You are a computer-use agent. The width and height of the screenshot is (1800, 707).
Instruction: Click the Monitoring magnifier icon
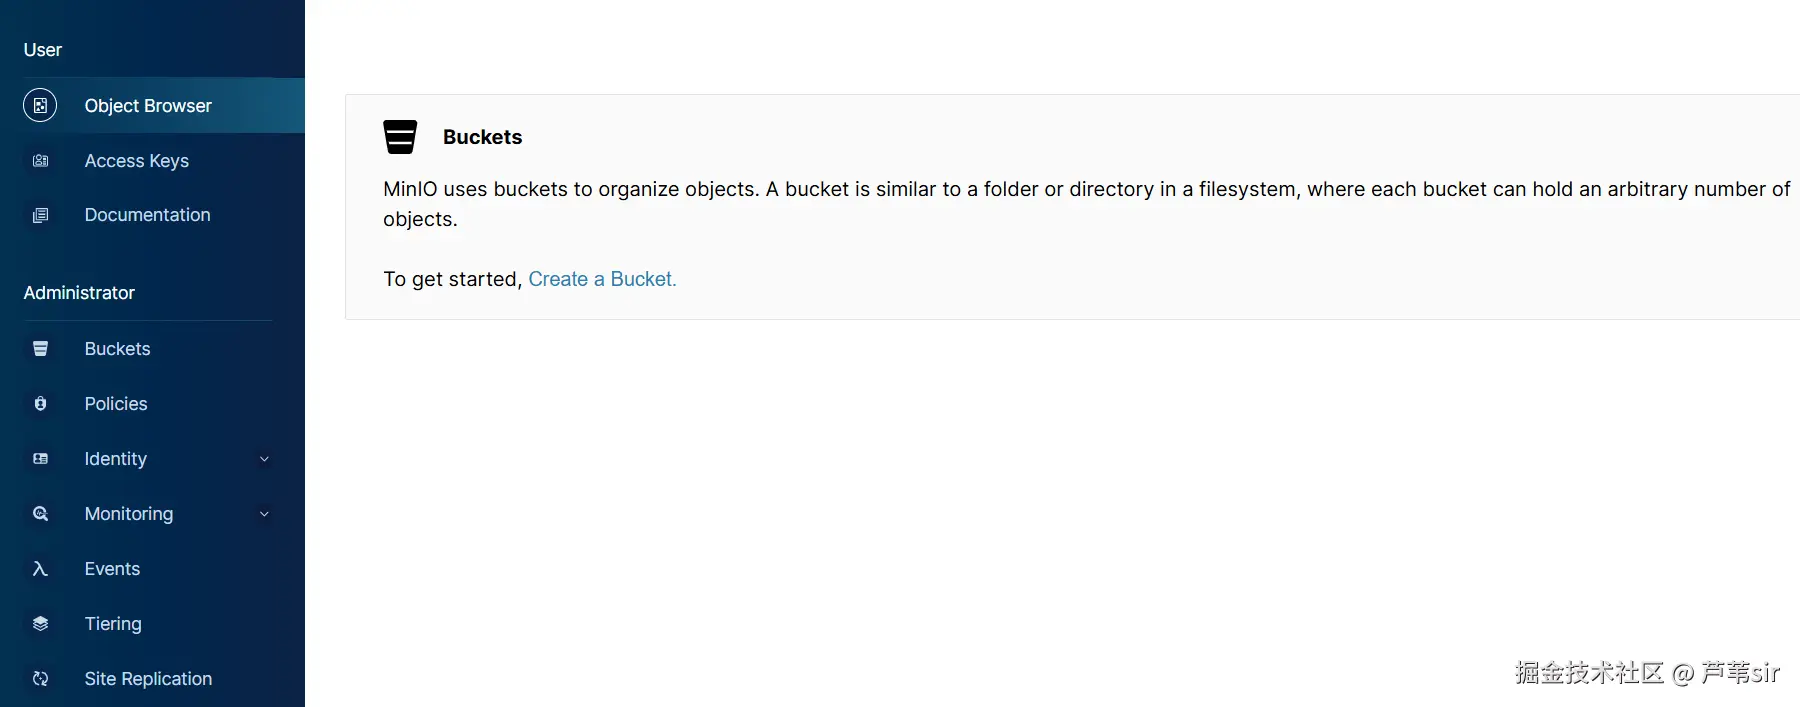click(40, 513)
